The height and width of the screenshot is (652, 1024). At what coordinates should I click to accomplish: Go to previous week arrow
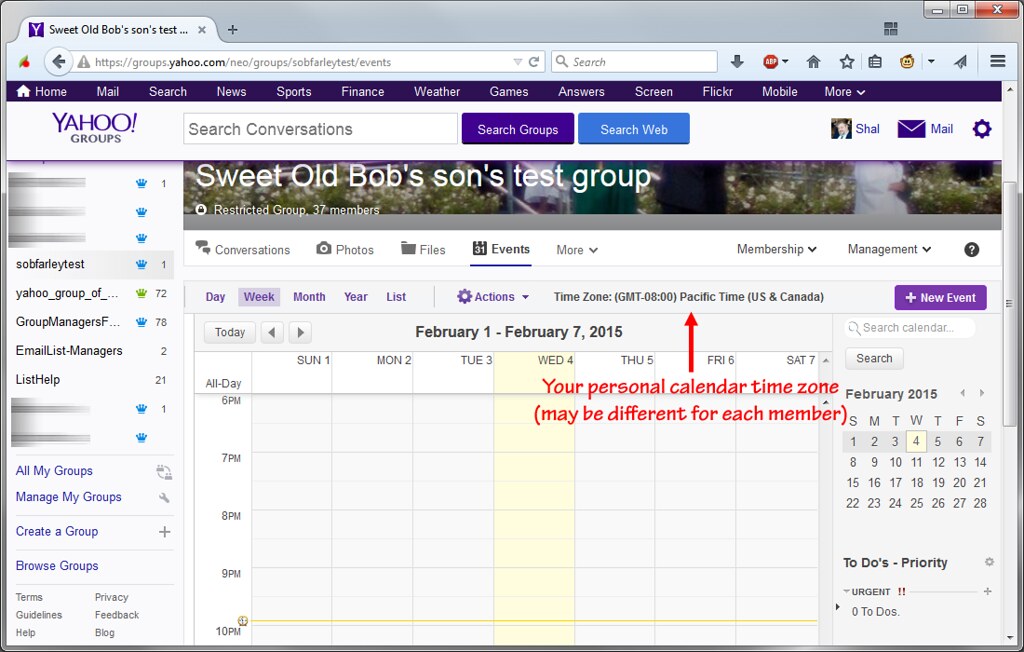coord(272,332)
